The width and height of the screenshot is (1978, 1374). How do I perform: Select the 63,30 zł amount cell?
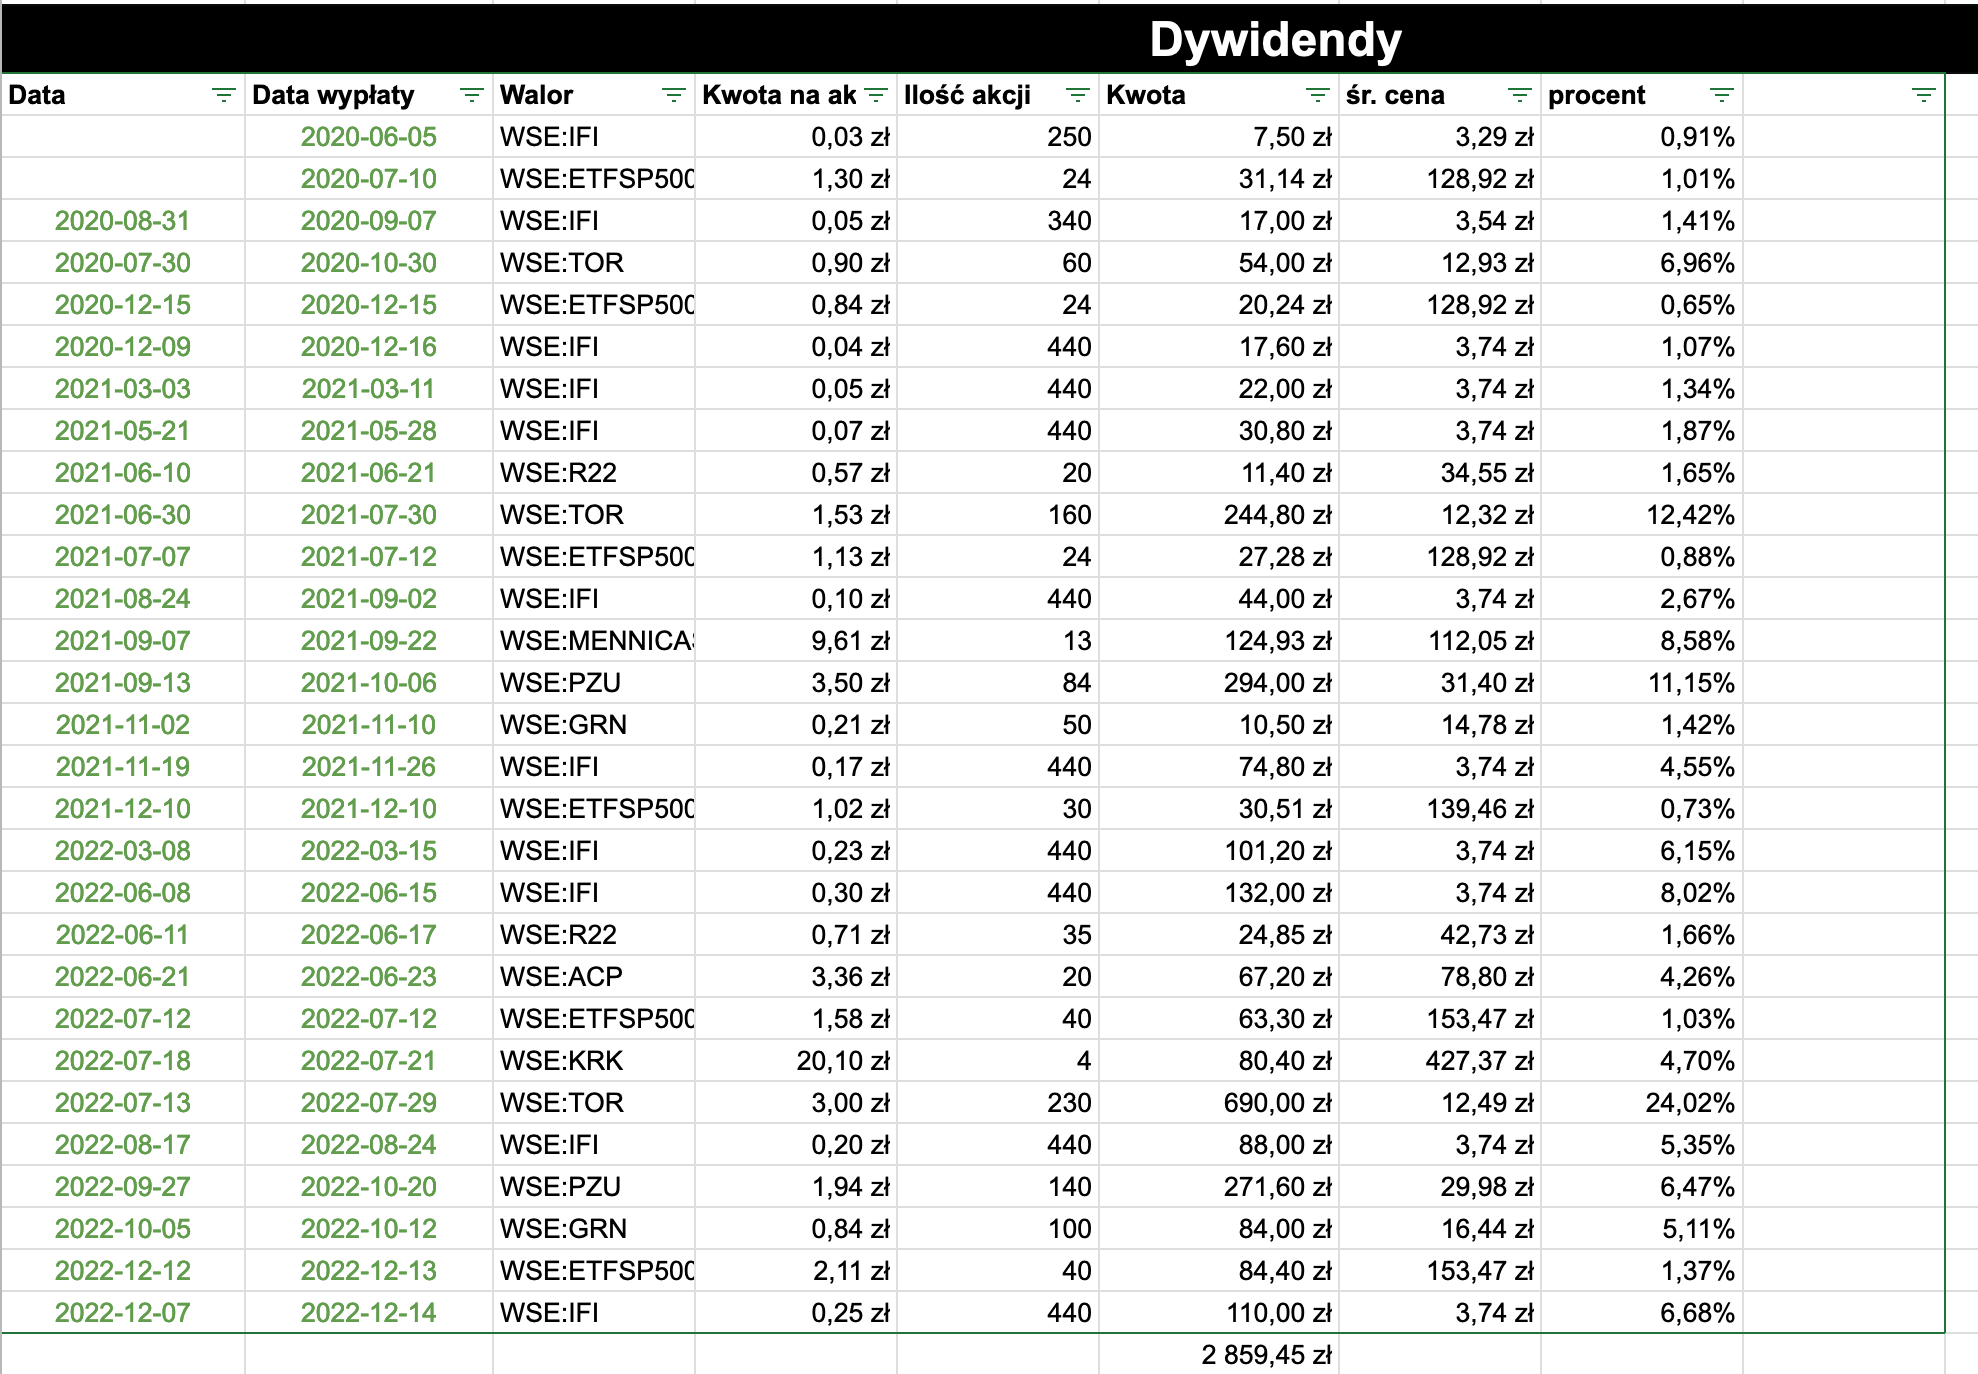pos(1219,1019)
